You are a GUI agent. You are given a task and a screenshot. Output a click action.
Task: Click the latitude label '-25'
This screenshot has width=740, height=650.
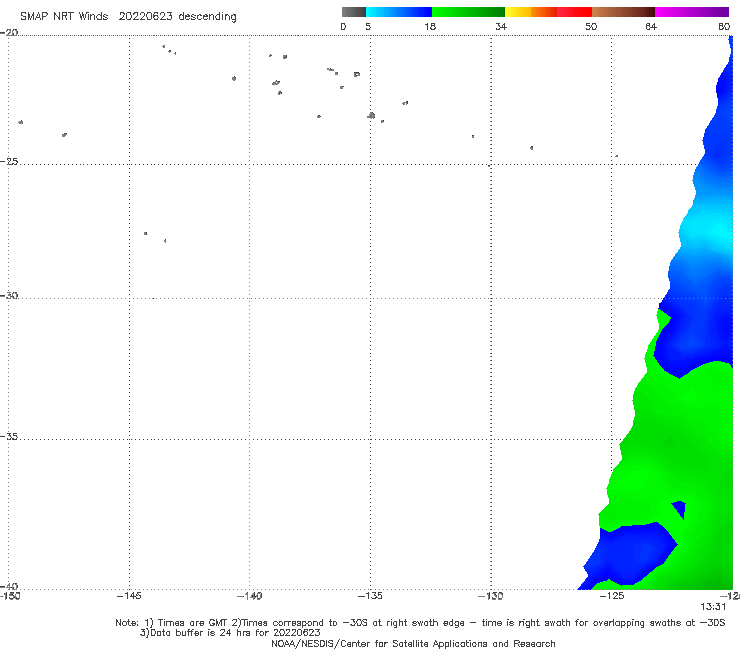9,161
